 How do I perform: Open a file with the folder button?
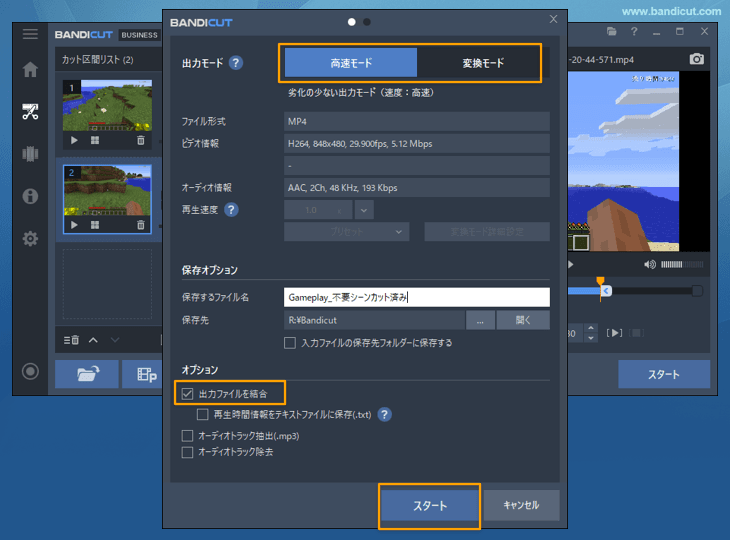[87, 374]
